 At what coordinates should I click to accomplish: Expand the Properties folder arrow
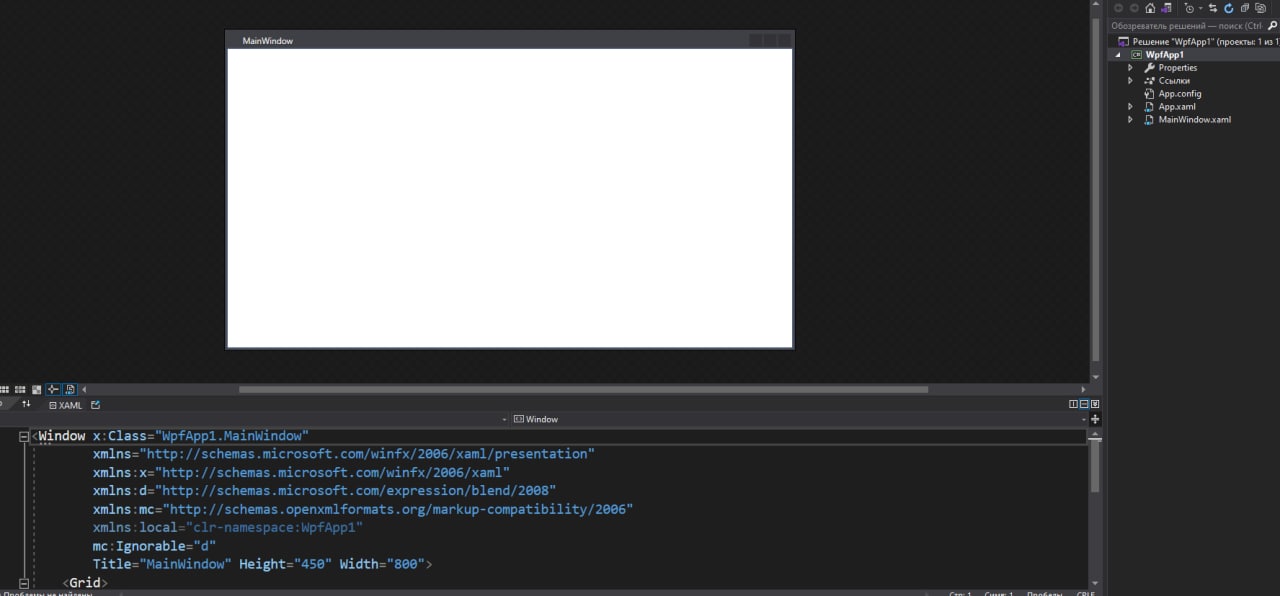(x=1130, y=68)
